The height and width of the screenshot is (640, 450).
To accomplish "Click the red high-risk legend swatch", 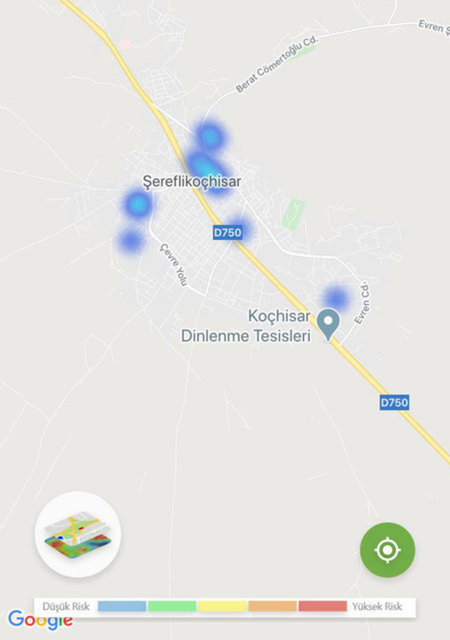I will pos(323,606).
